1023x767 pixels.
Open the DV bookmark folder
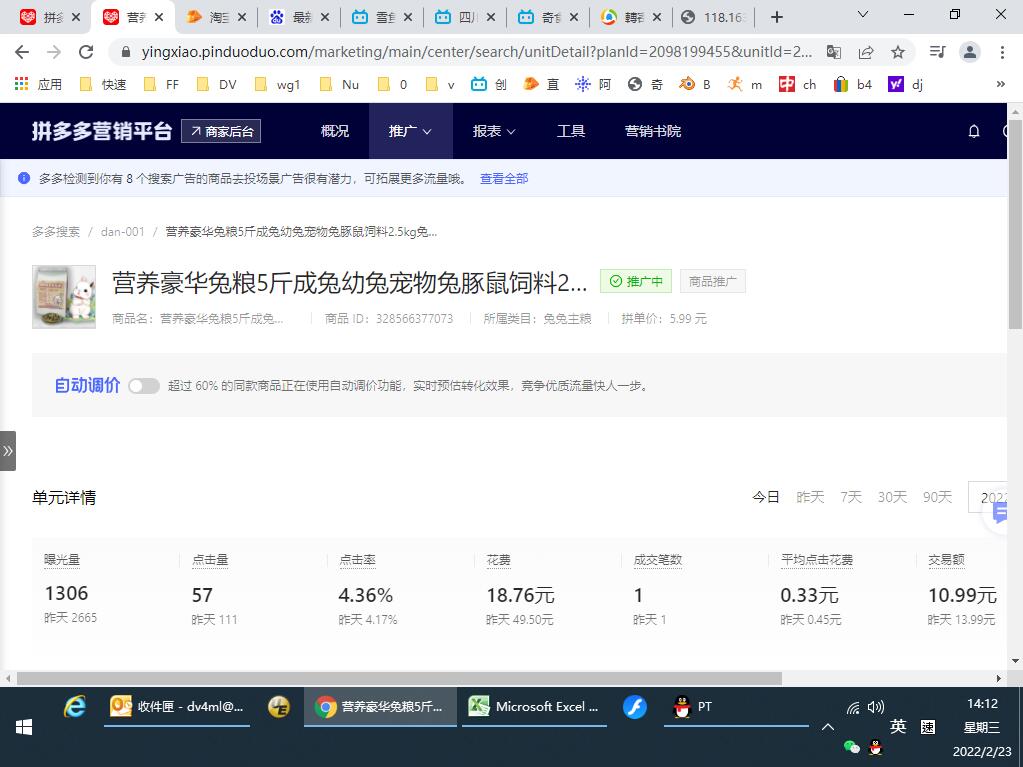click(217, 84)
